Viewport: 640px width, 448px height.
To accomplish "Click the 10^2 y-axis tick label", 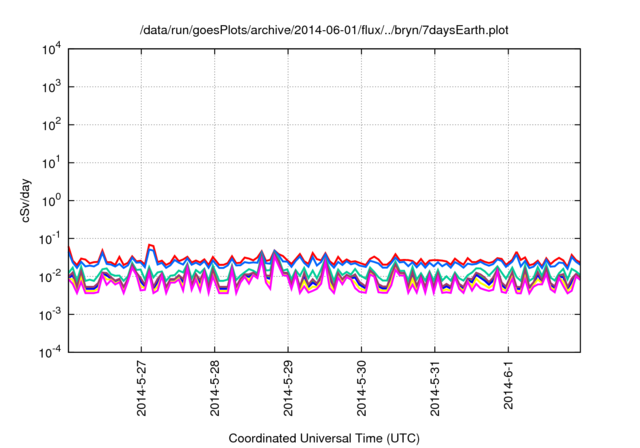I will click(x=52, y=125).
